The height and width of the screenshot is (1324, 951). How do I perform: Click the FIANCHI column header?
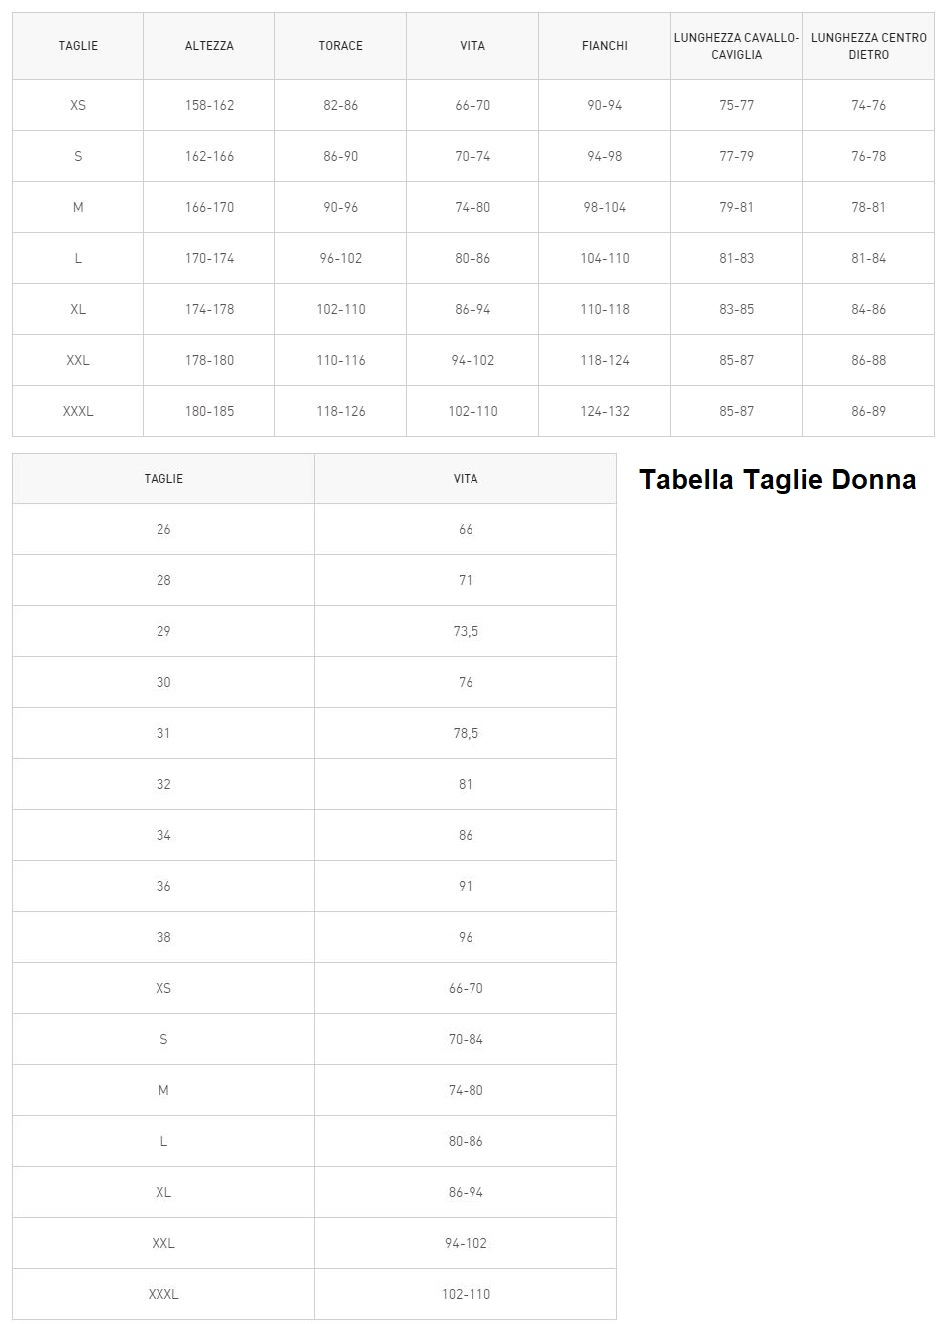pyautogui.click(x=605, y=46)
